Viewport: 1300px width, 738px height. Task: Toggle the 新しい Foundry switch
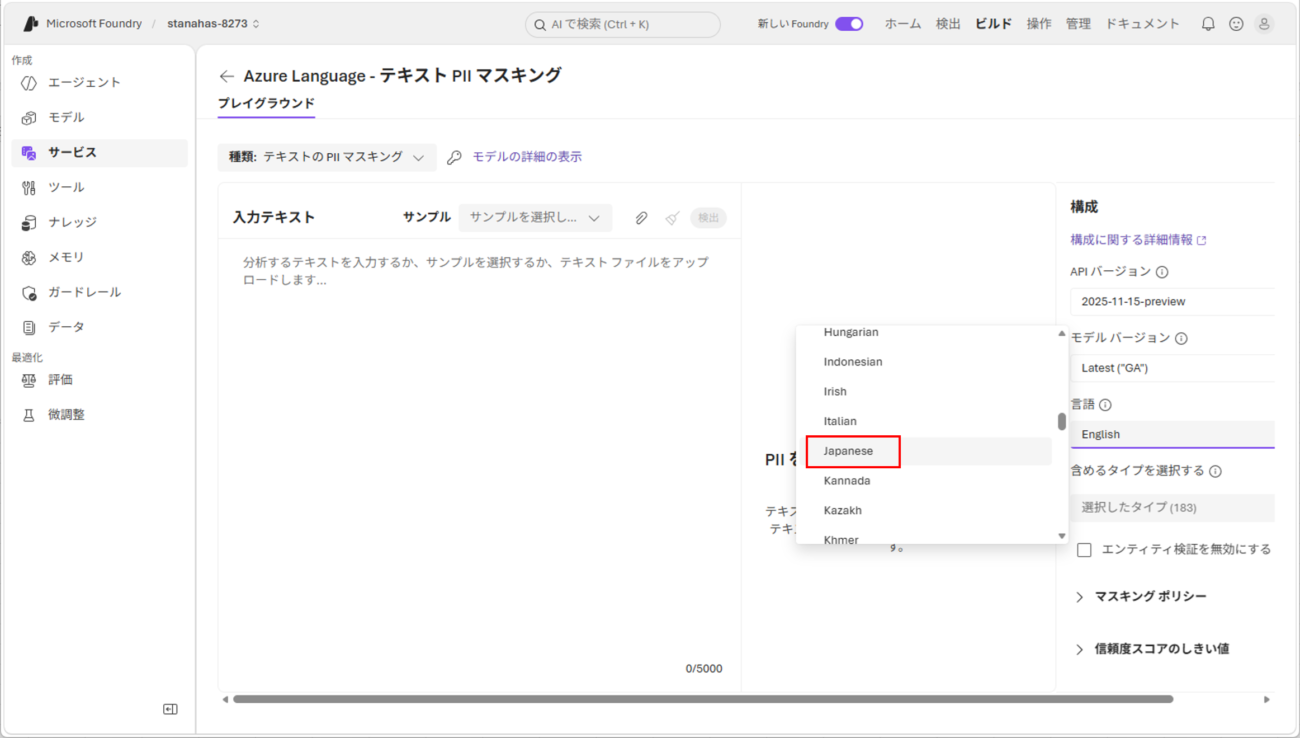coord(849,24)
